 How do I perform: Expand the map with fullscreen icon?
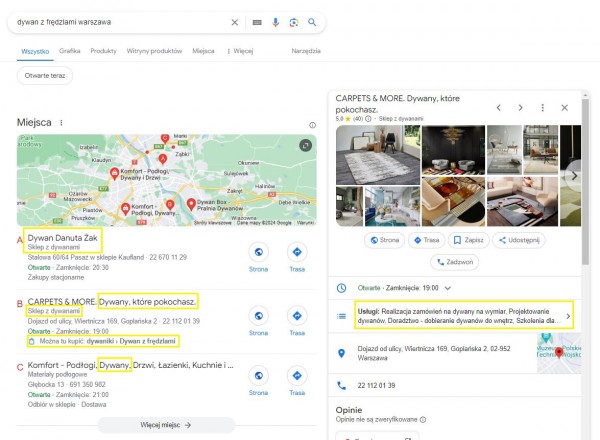tap(305, 145)
